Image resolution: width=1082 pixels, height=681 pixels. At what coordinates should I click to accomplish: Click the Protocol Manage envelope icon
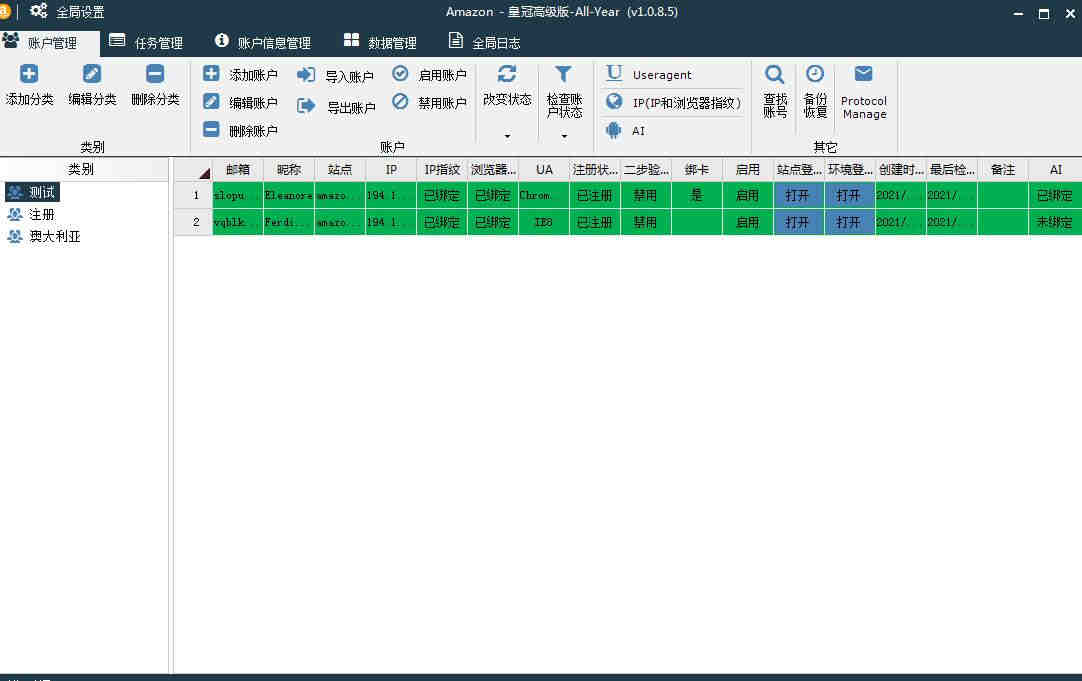coord(863,73)
